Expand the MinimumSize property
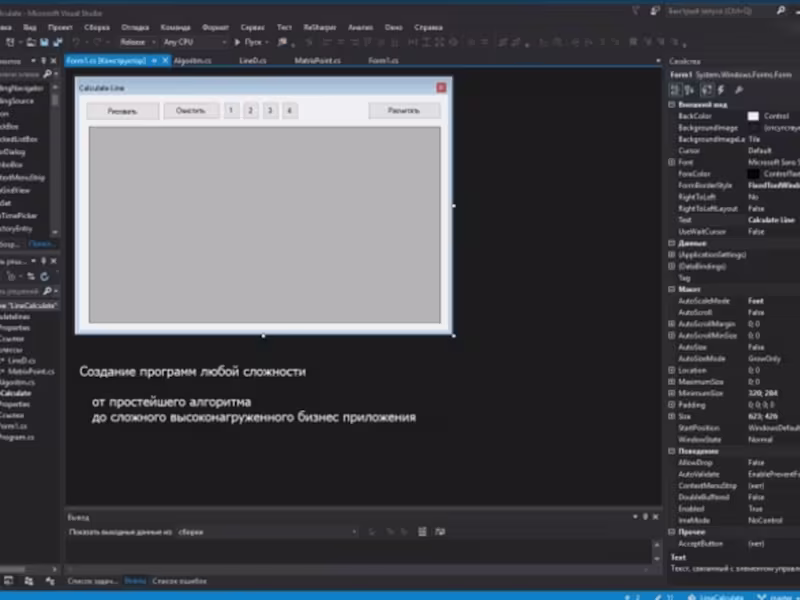 point(672,393)
